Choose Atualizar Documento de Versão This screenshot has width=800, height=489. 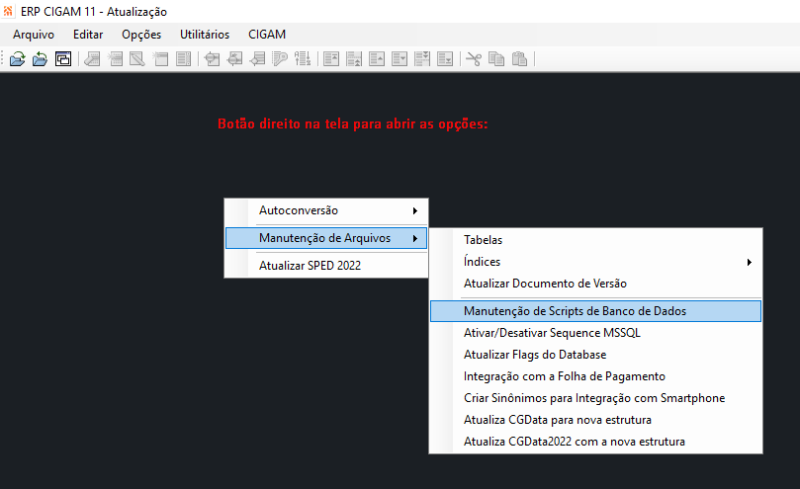pos(595,283)
